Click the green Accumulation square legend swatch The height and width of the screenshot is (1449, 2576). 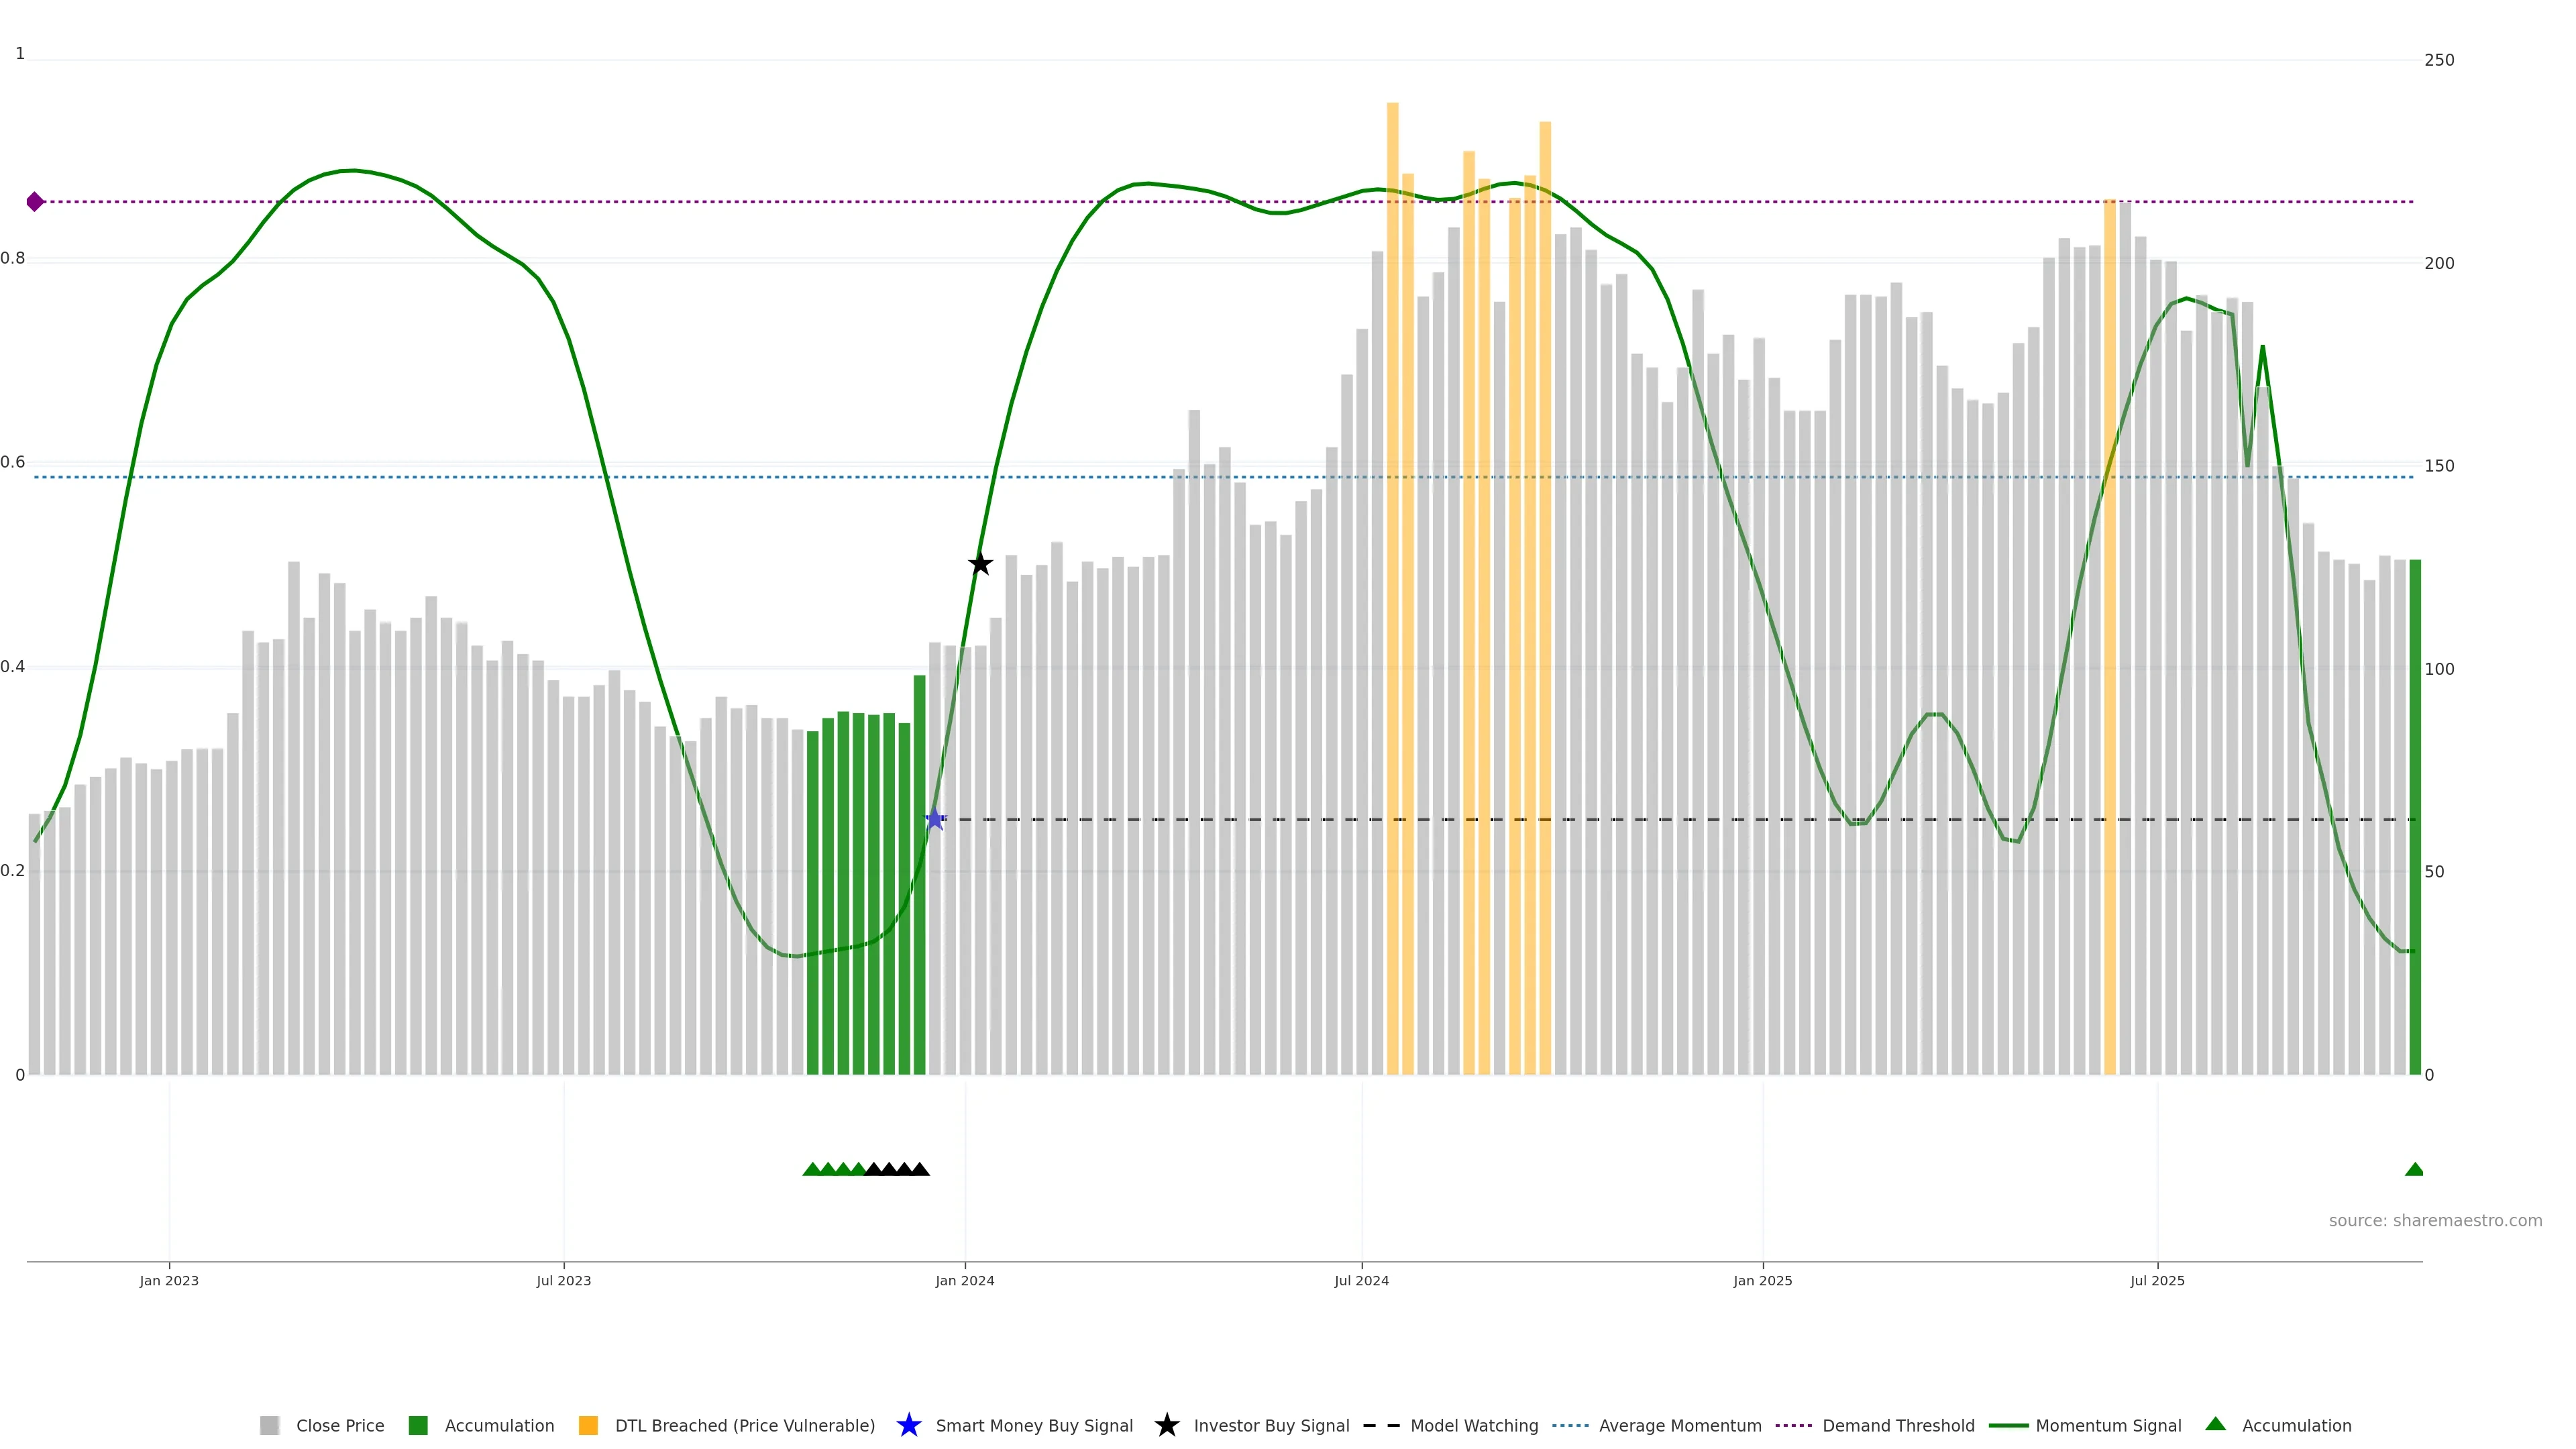pos(418,1425)
